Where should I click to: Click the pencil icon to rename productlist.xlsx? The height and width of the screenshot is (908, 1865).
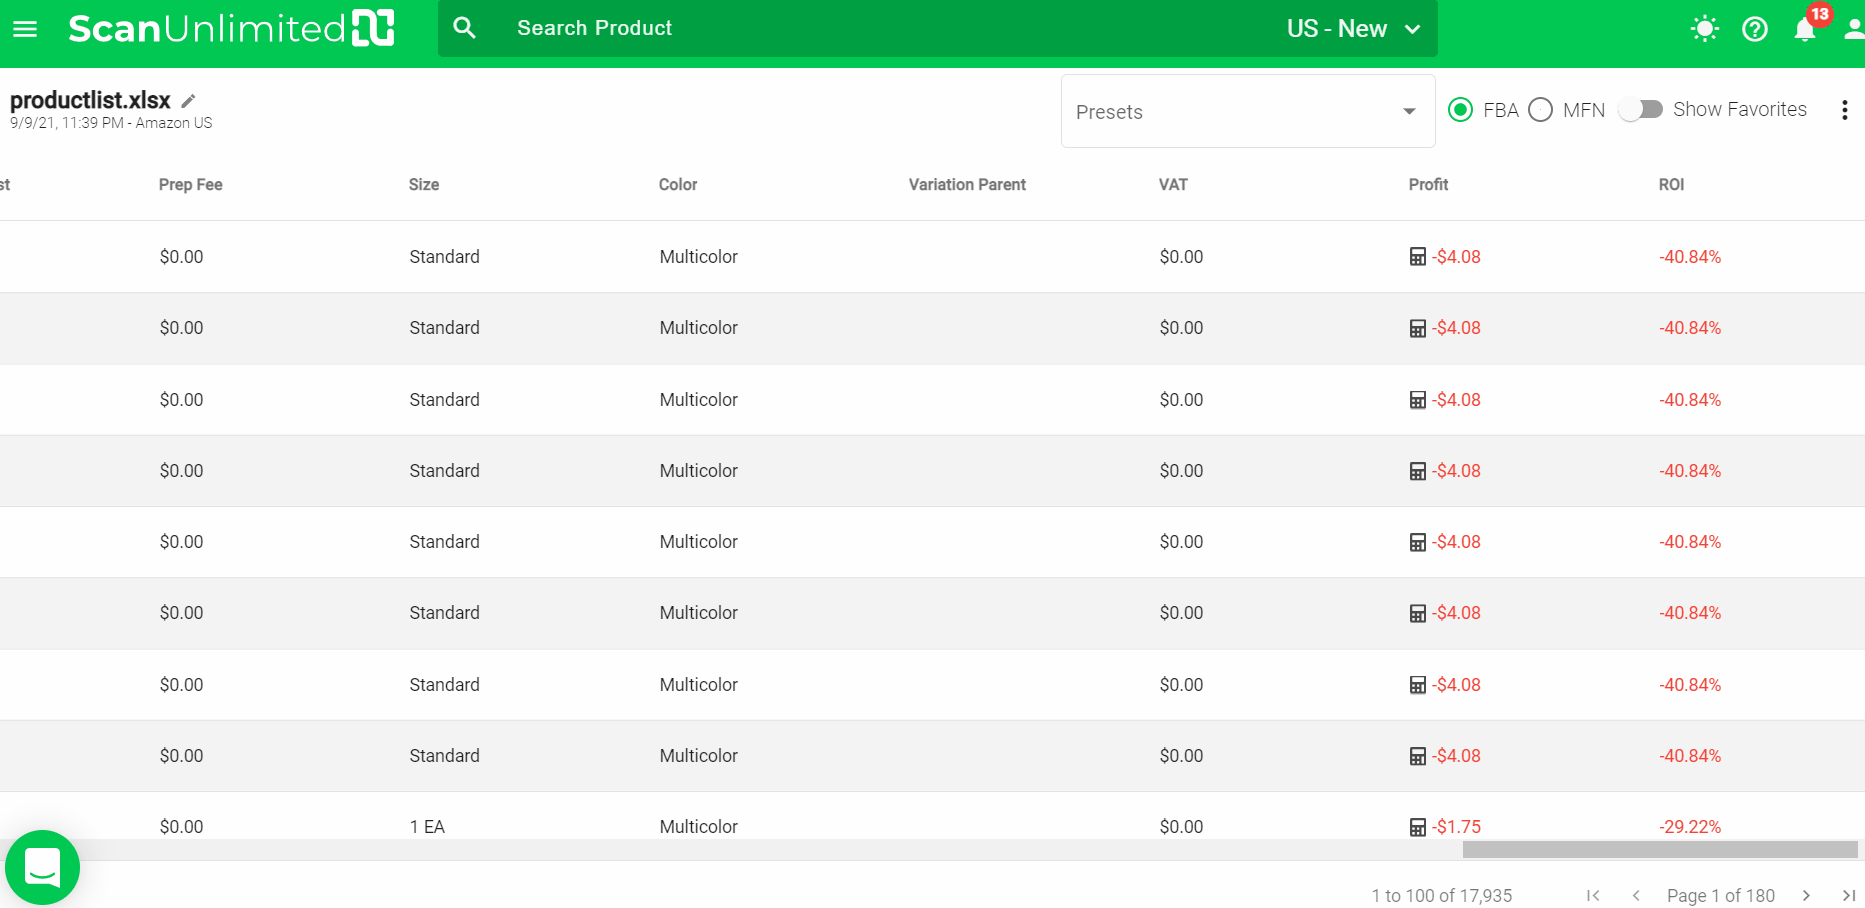pos(188,101)
